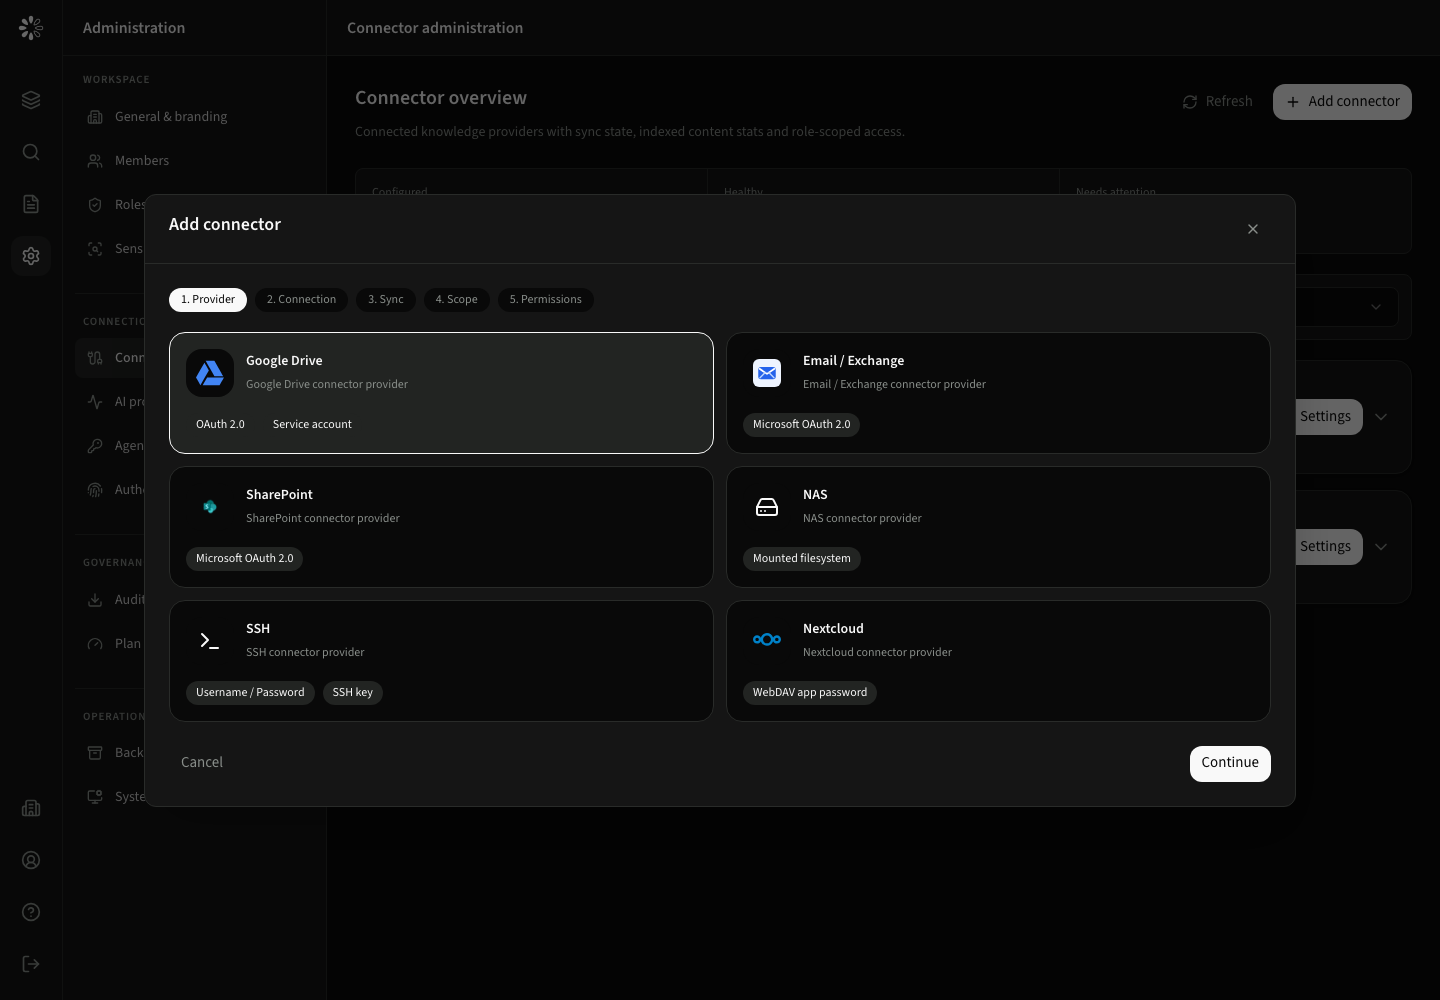Image resolution: width=1440 pixels, height=1000 pixels.
Task: Click the WebDAV app password tag
Action: click(810, 693)
